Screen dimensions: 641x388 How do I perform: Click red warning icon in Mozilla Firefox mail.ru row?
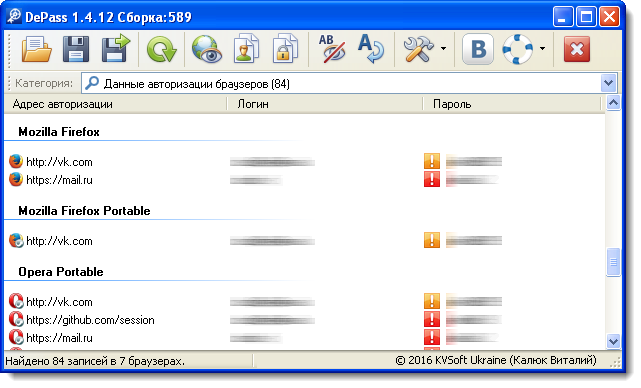pos(432,179)
